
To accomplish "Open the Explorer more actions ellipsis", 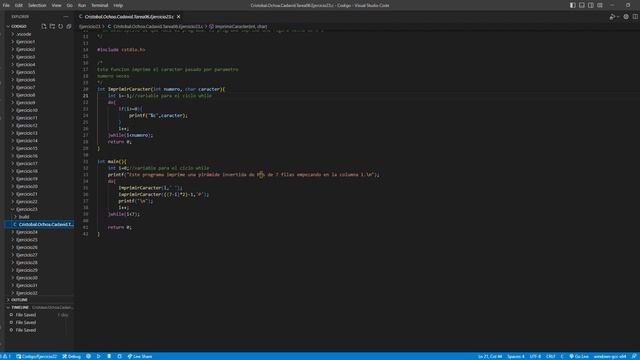I will [66, 17].
